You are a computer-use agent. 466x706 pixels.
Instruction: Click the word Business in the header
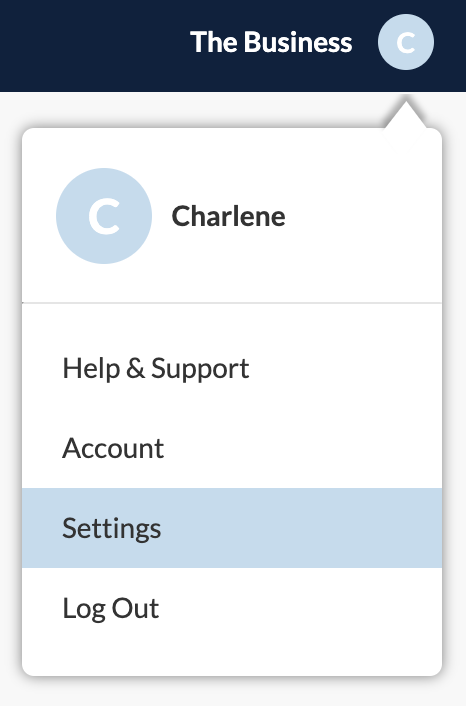[x=298, y=42]
